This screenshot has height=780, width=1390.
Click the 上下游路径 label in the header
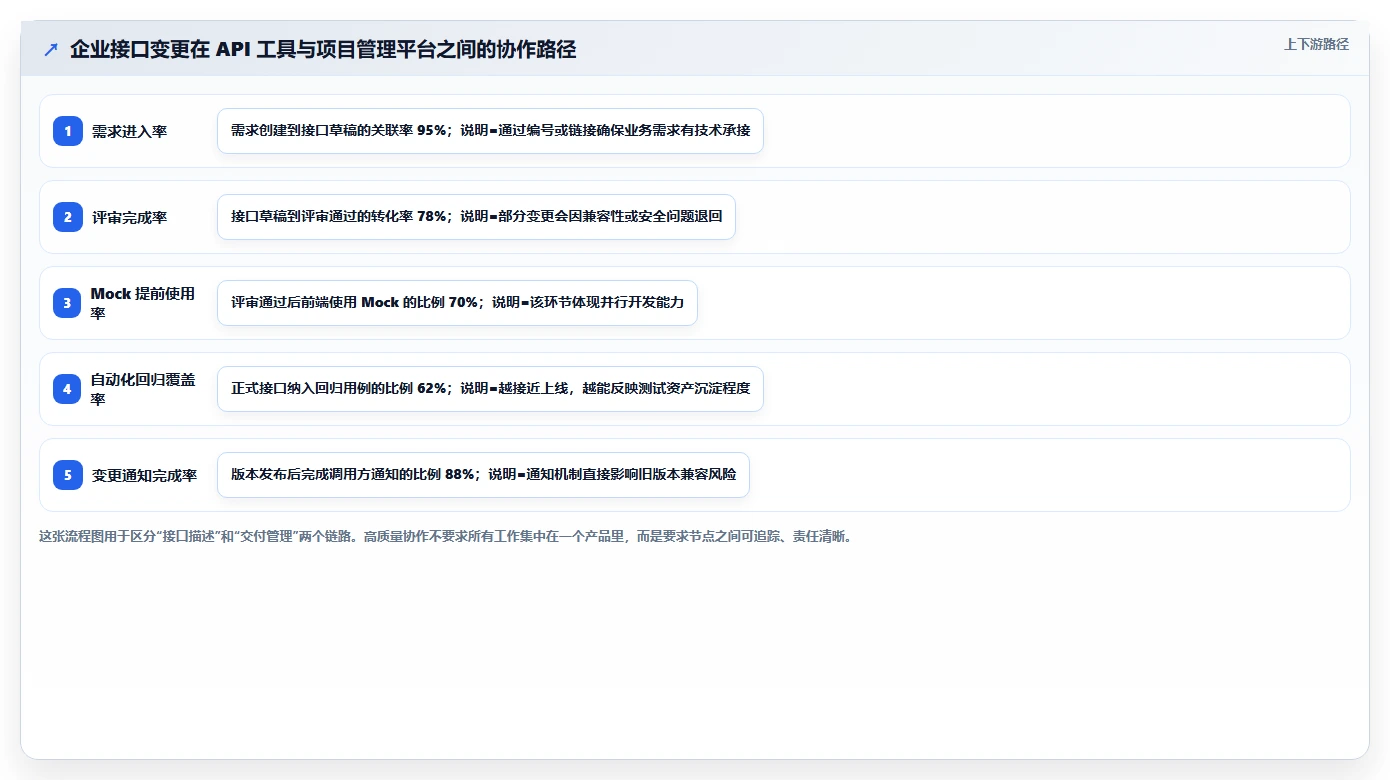pos(1316,44)
